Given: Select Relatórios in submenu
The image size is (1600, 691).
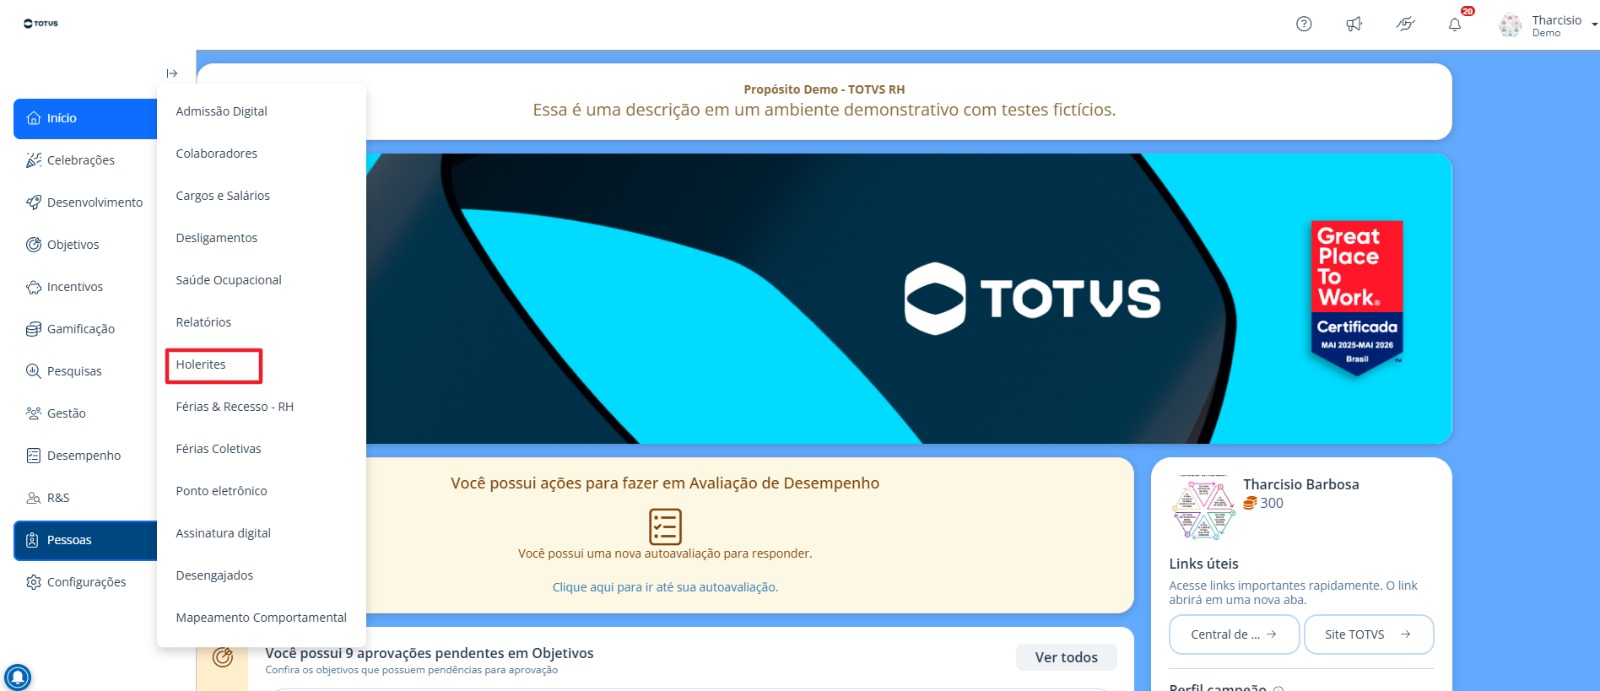Looking at the screenshot, I should 204,322.
